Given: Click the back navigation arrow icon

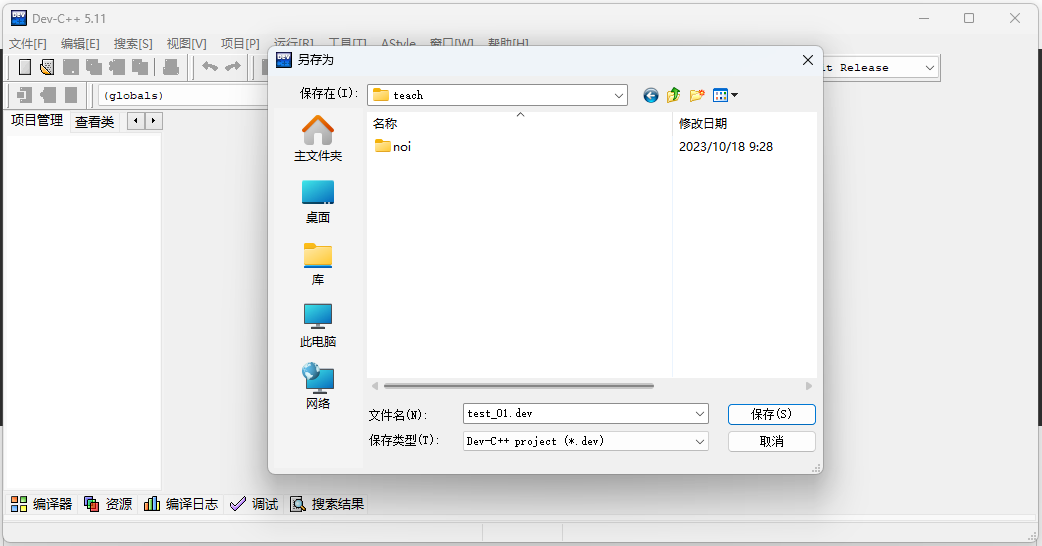Looking at the screenshot, I should [651, 95].
